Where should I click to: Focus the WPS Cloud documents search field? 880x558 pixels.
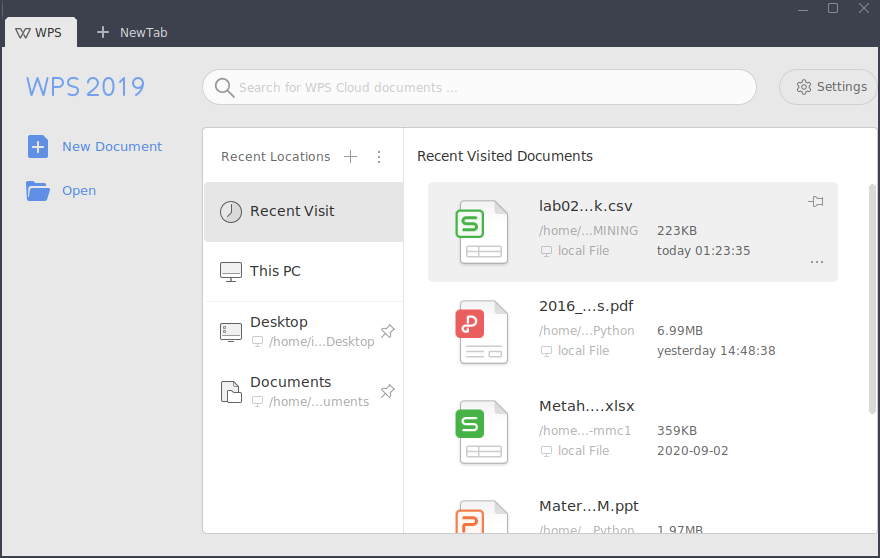(x=479, y=87)
